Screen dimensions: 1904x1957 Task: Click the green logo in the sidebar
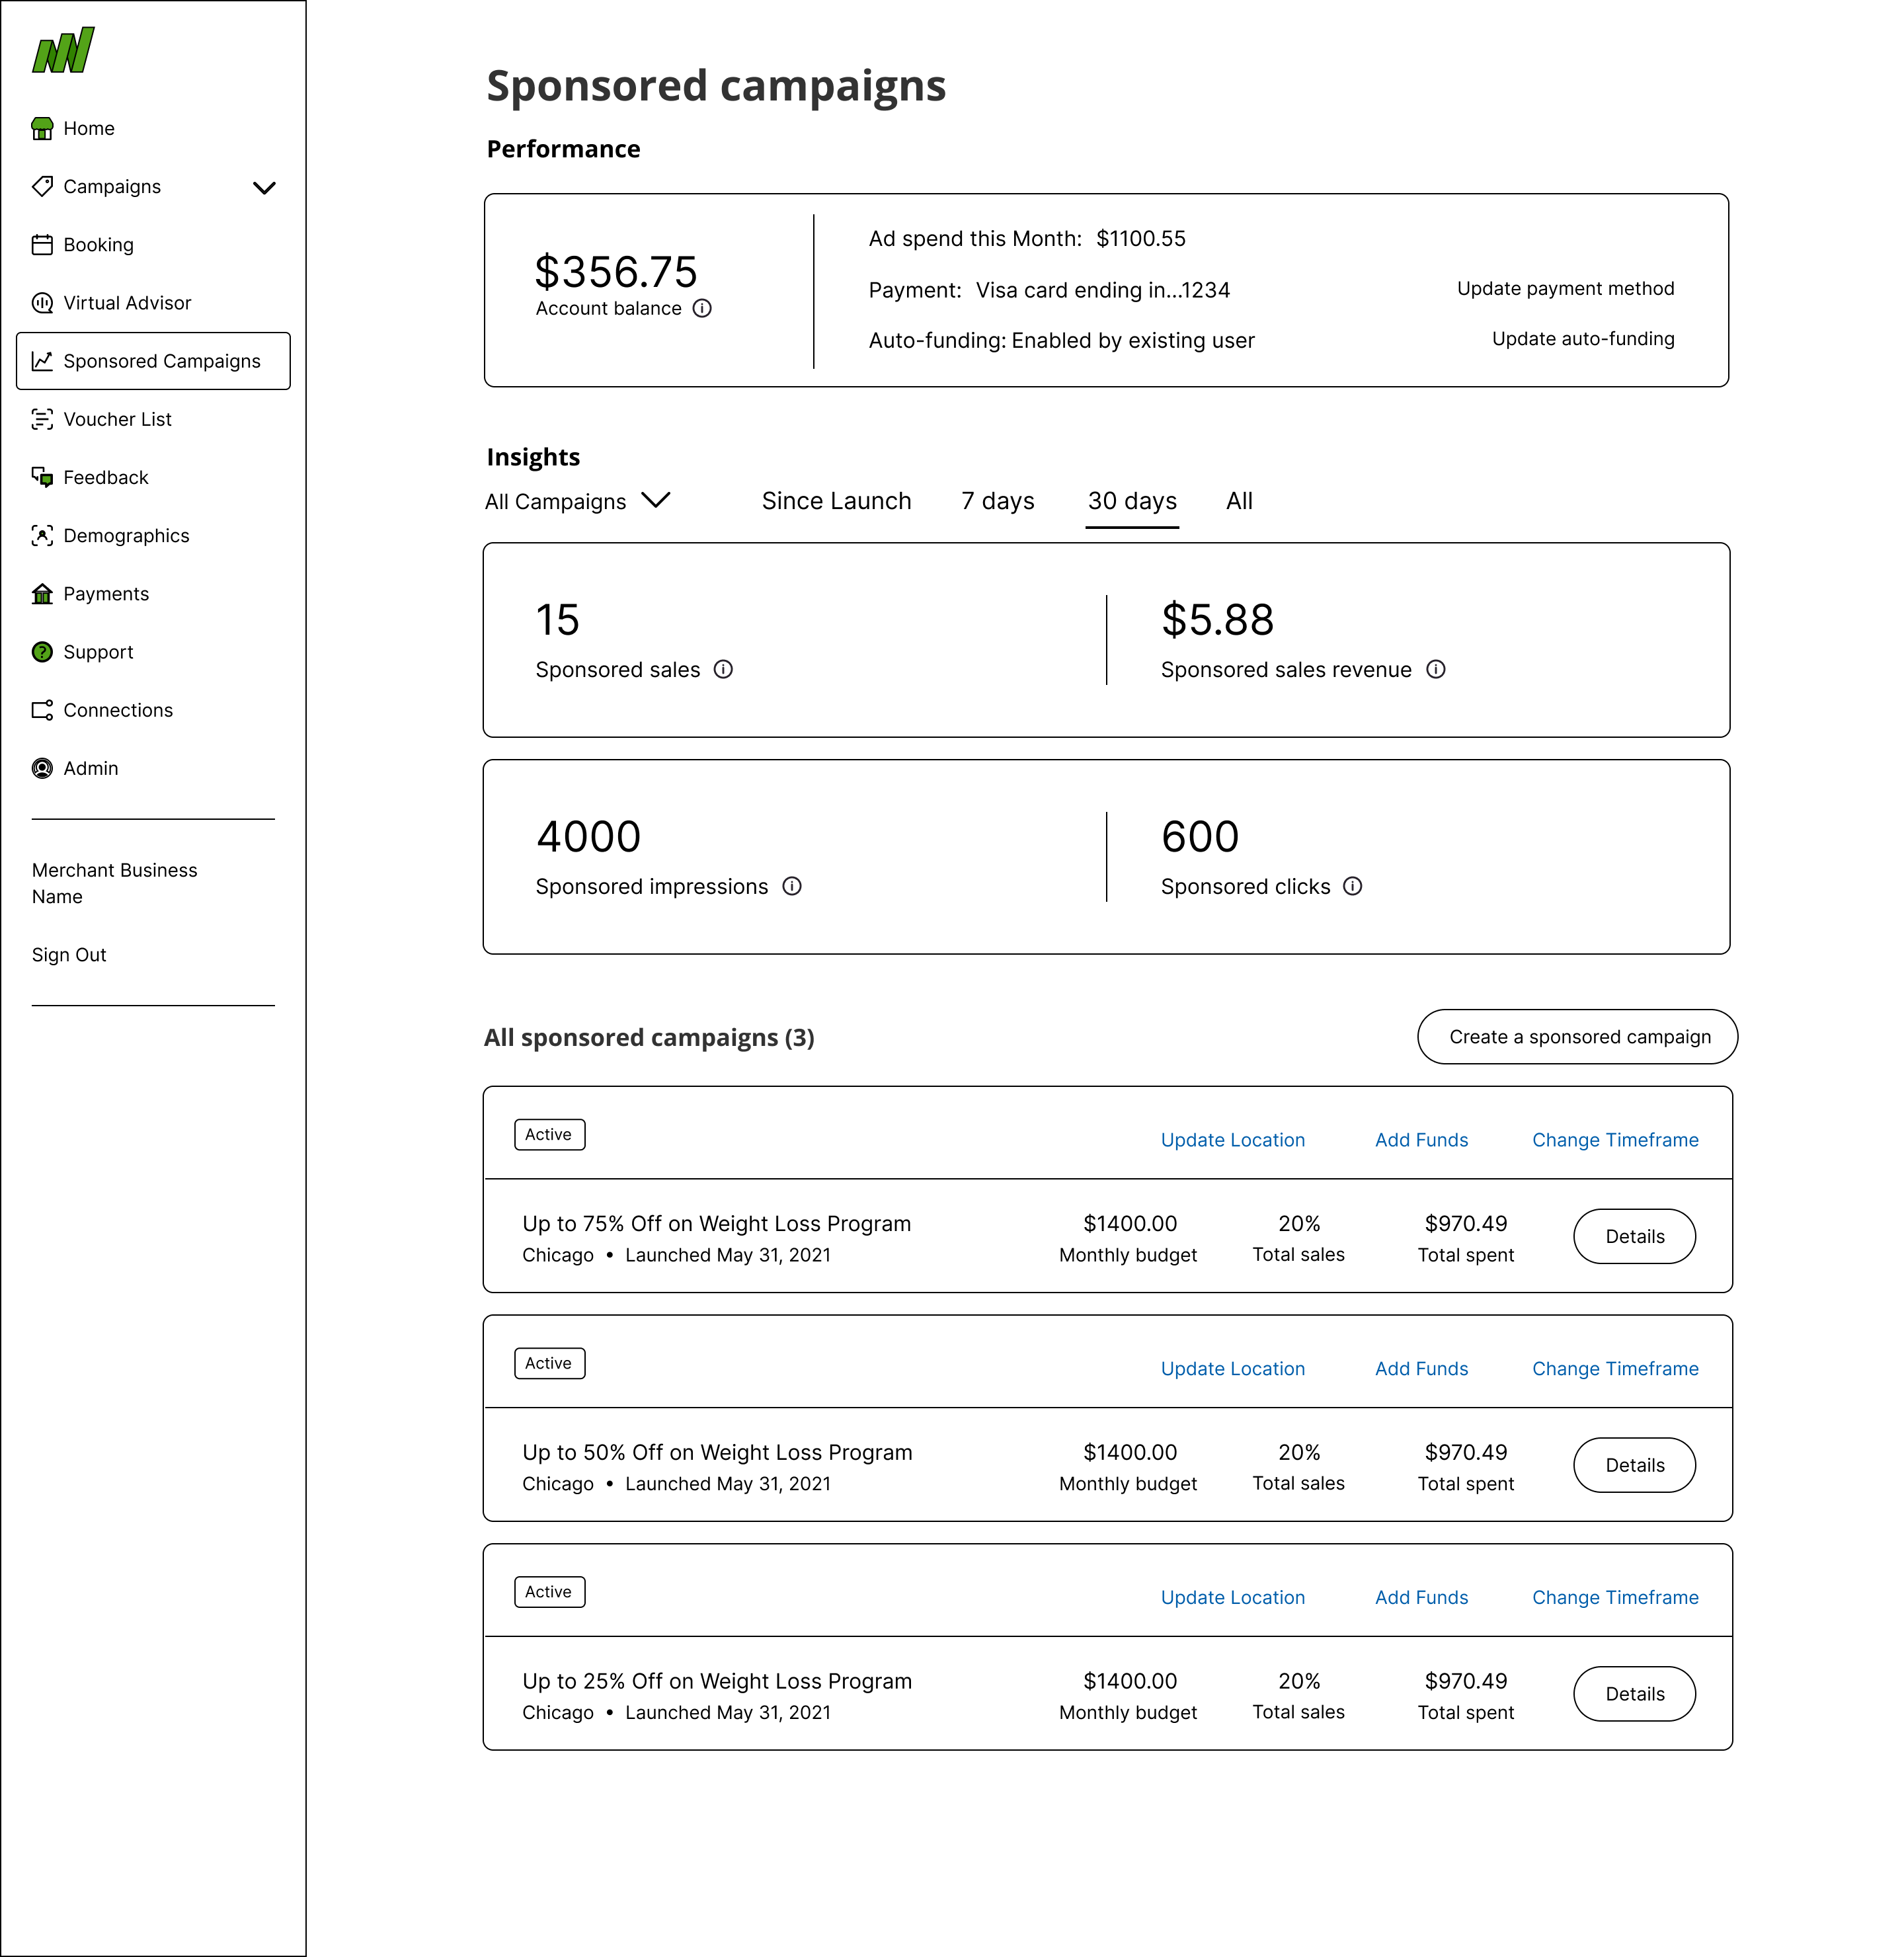click(63, 51)
